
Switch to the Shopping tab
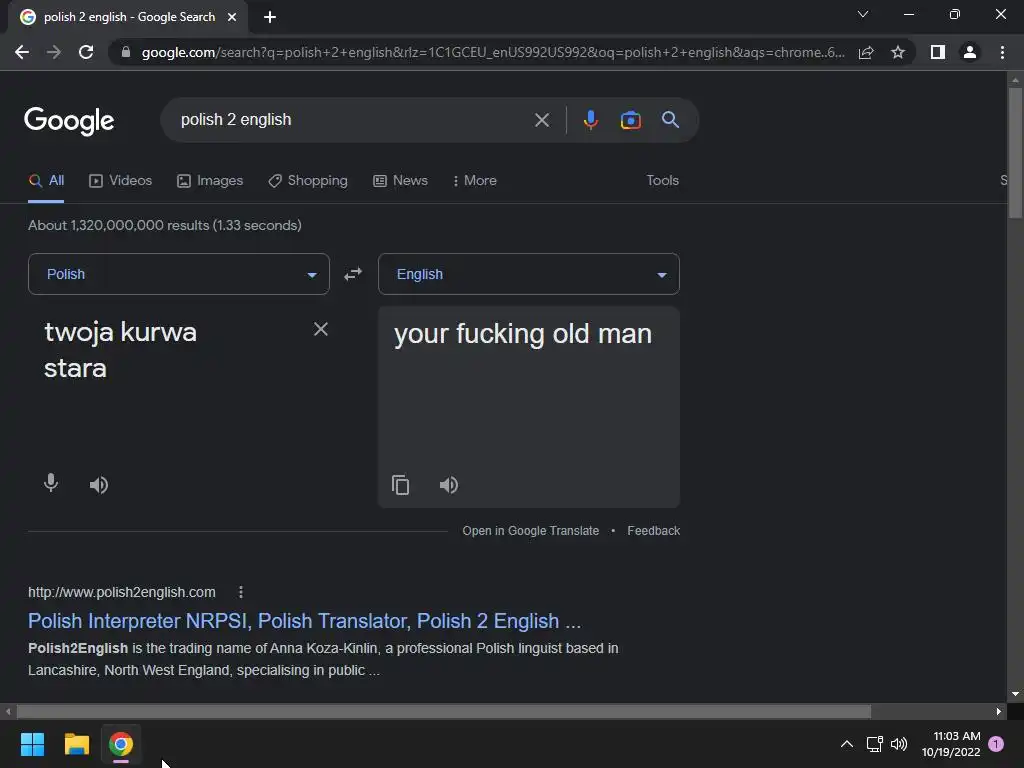coord(308,181)
